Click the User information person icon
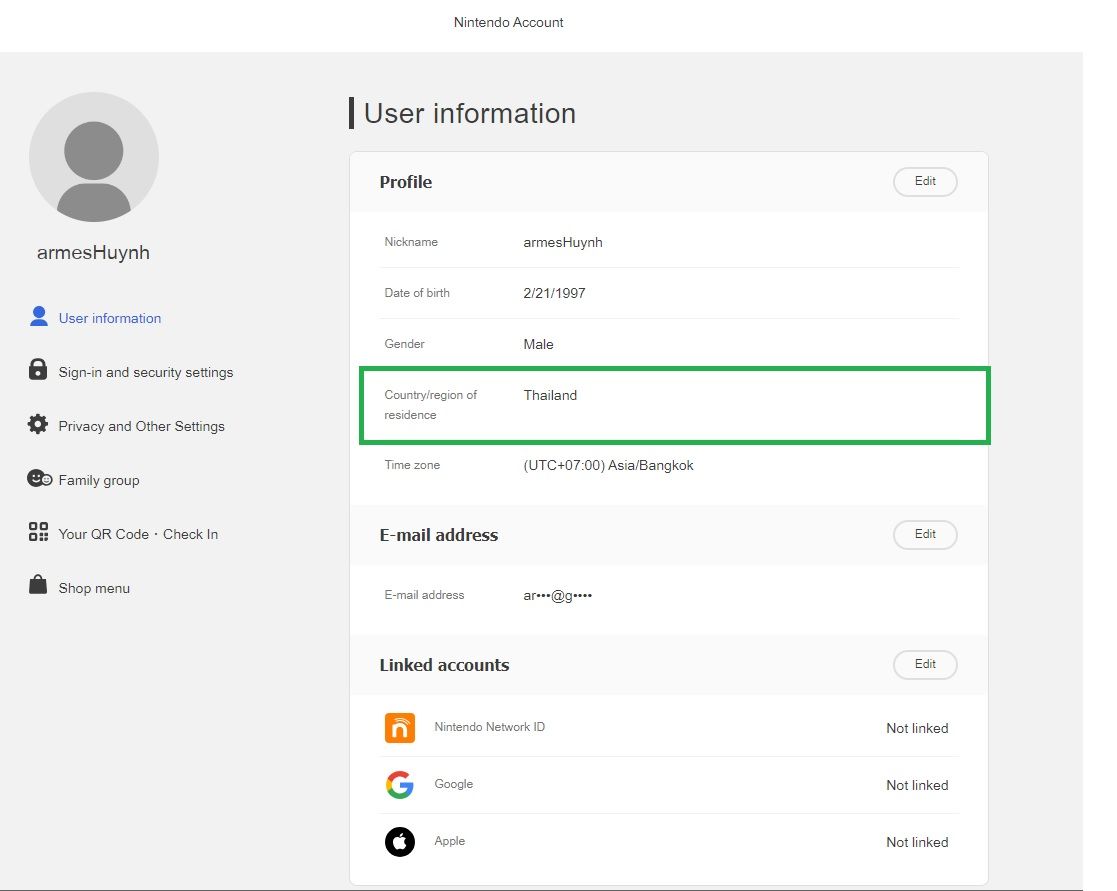 (x=39, y=316)
